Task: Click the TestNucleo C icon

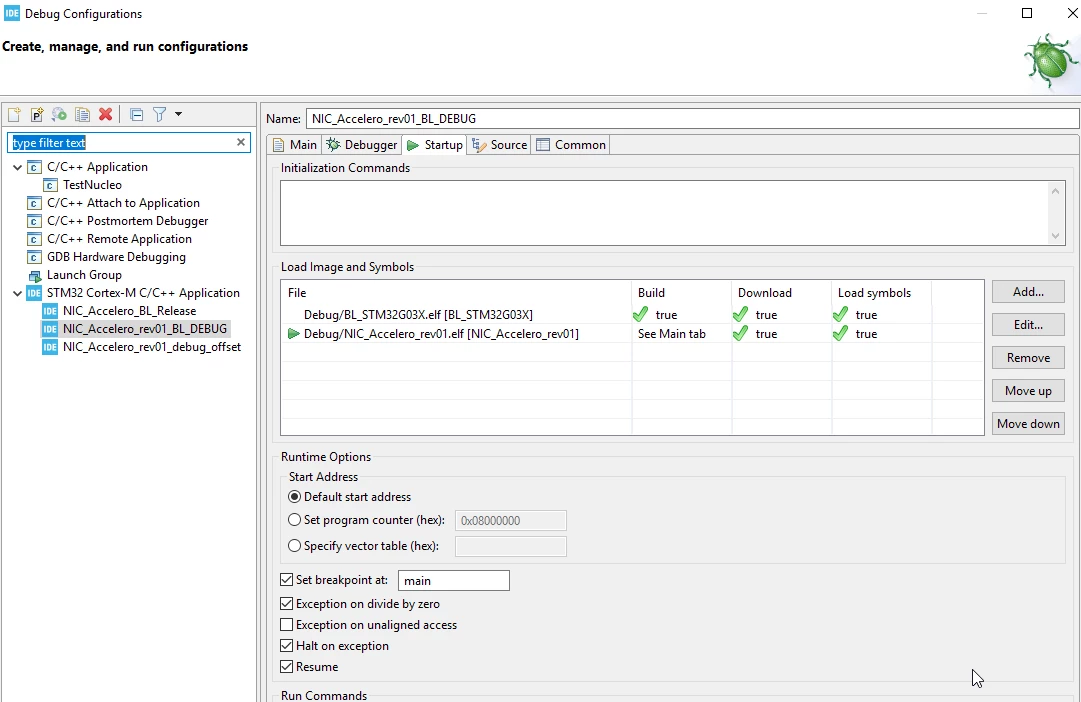Action: [50, 185]
